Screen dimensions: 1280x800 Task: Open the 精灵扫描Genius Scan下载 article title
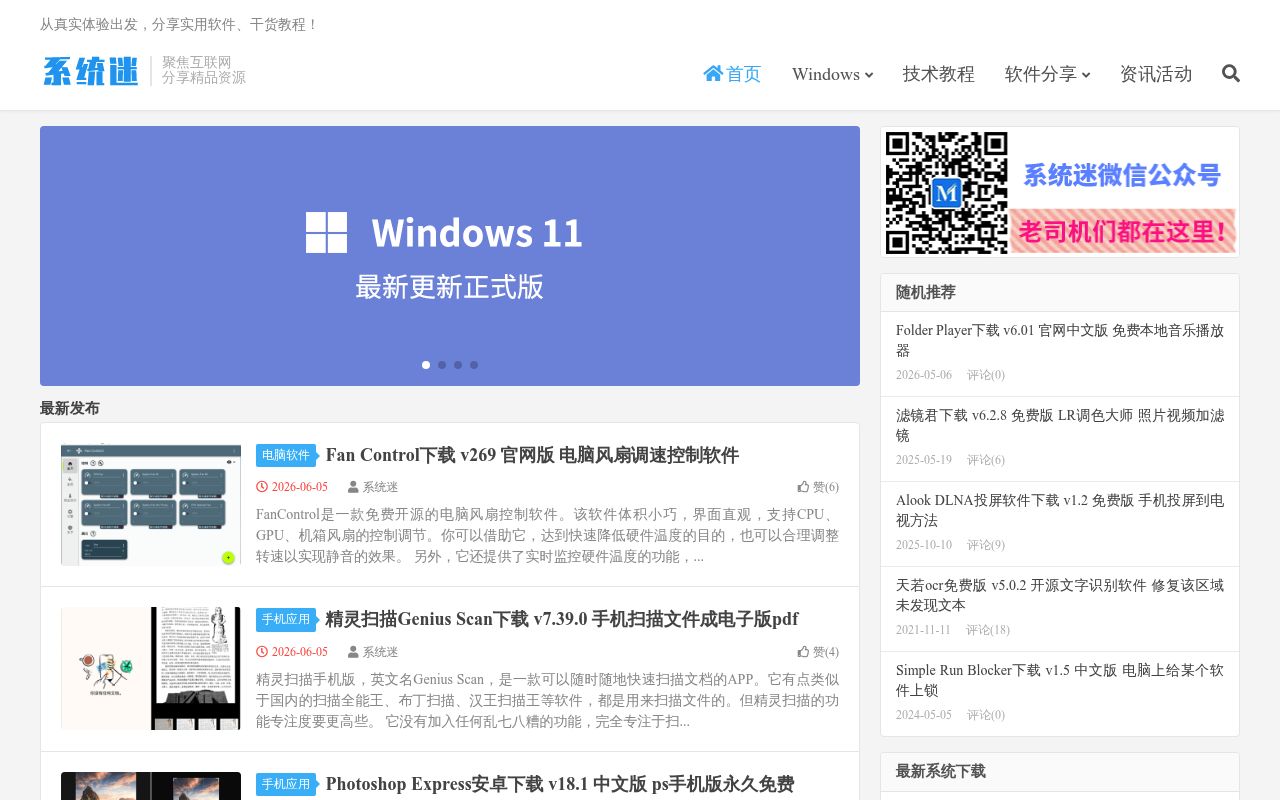[x=562, y=619]
